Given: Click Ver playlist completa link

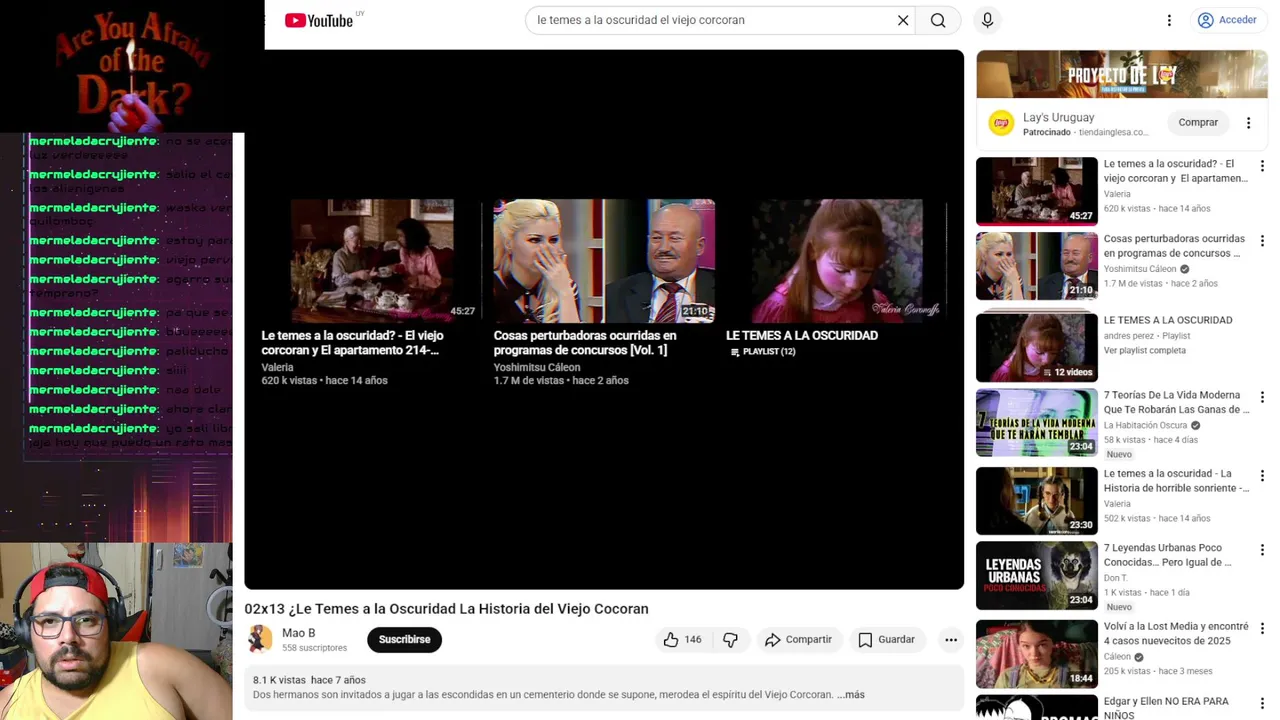Looking at the screenshot, I should [x=1145, y=351].
